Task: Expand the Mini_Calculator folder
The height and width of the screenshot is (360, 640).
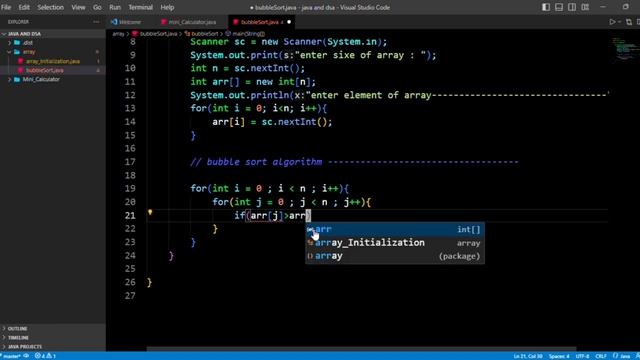Action: pyautogui.click(x=41, y=79)
